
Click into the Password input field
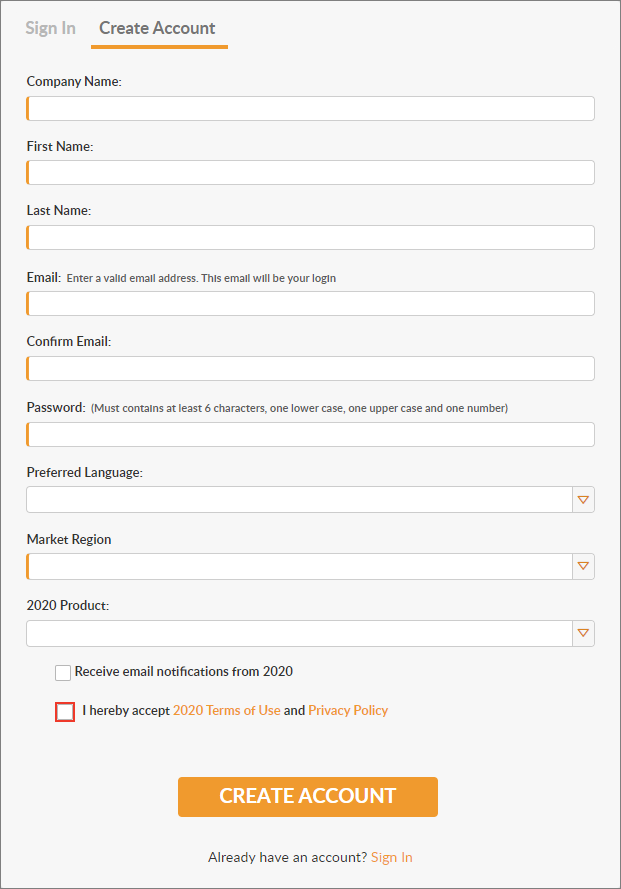point(310,434)
